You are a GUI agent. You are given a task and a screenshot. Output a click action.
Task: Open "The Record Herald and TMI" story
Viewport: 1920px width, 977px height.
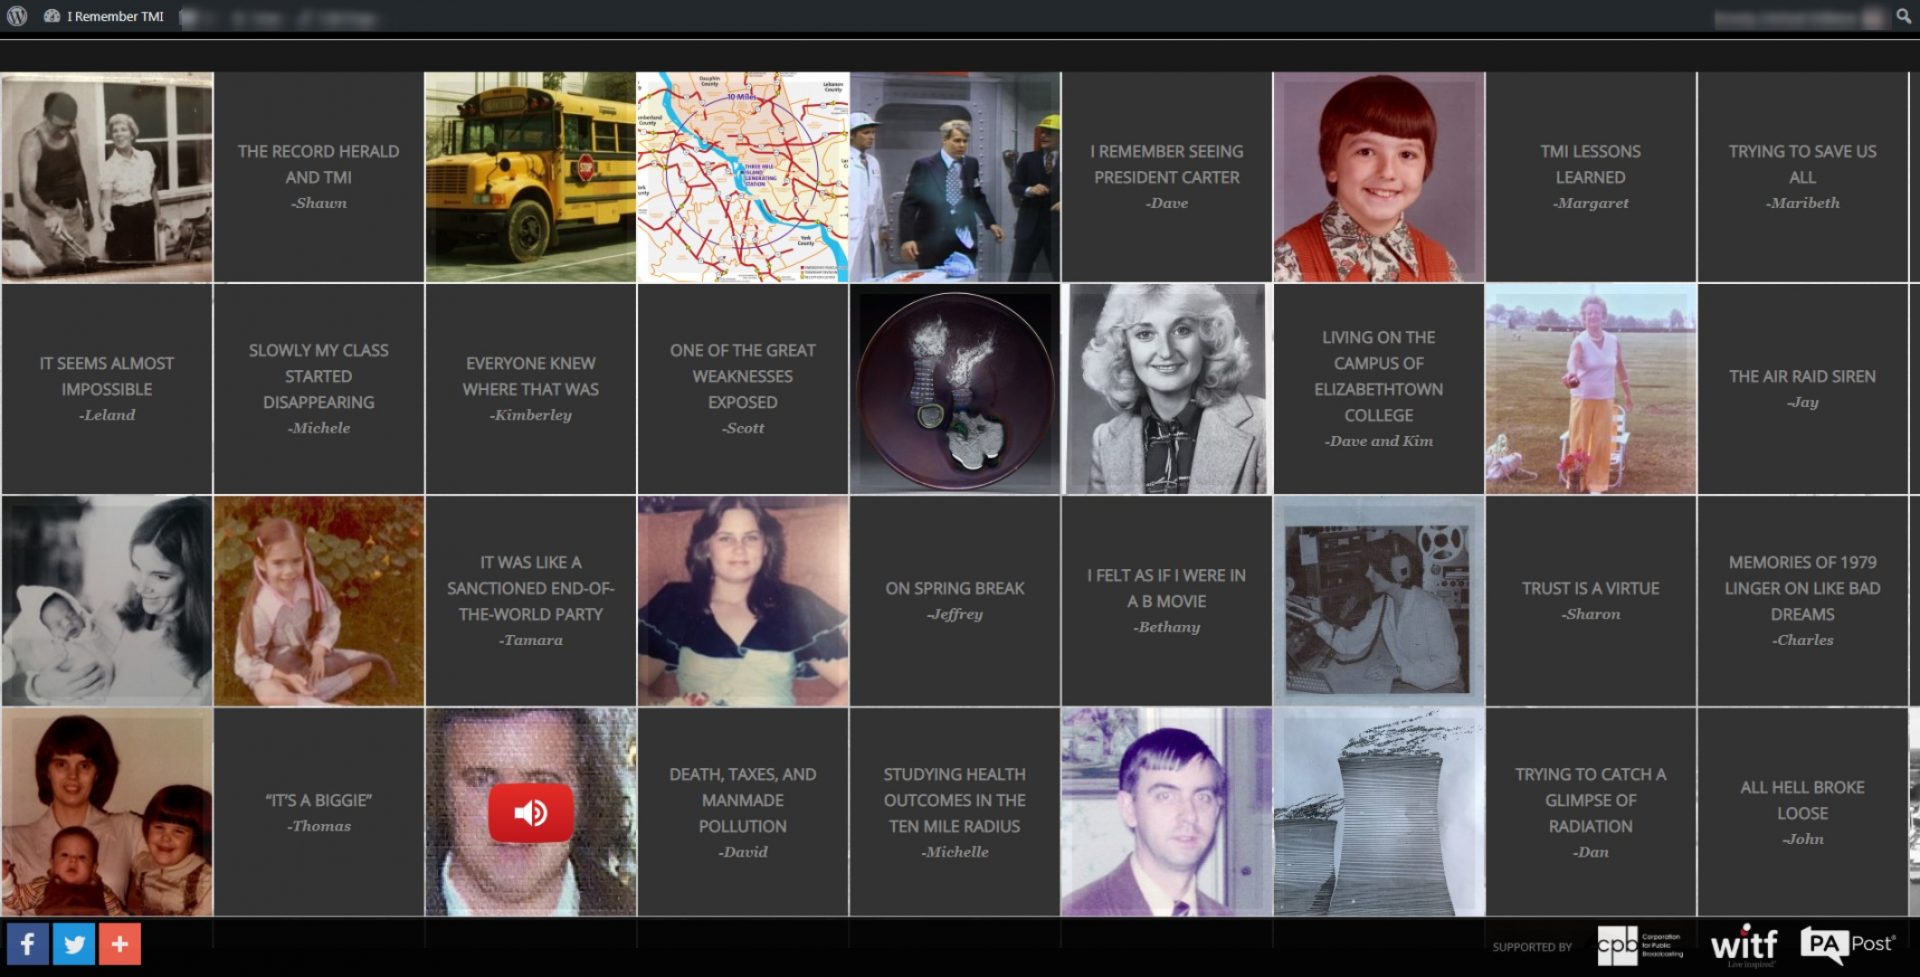pyautogui.click(x=319, y=177)
